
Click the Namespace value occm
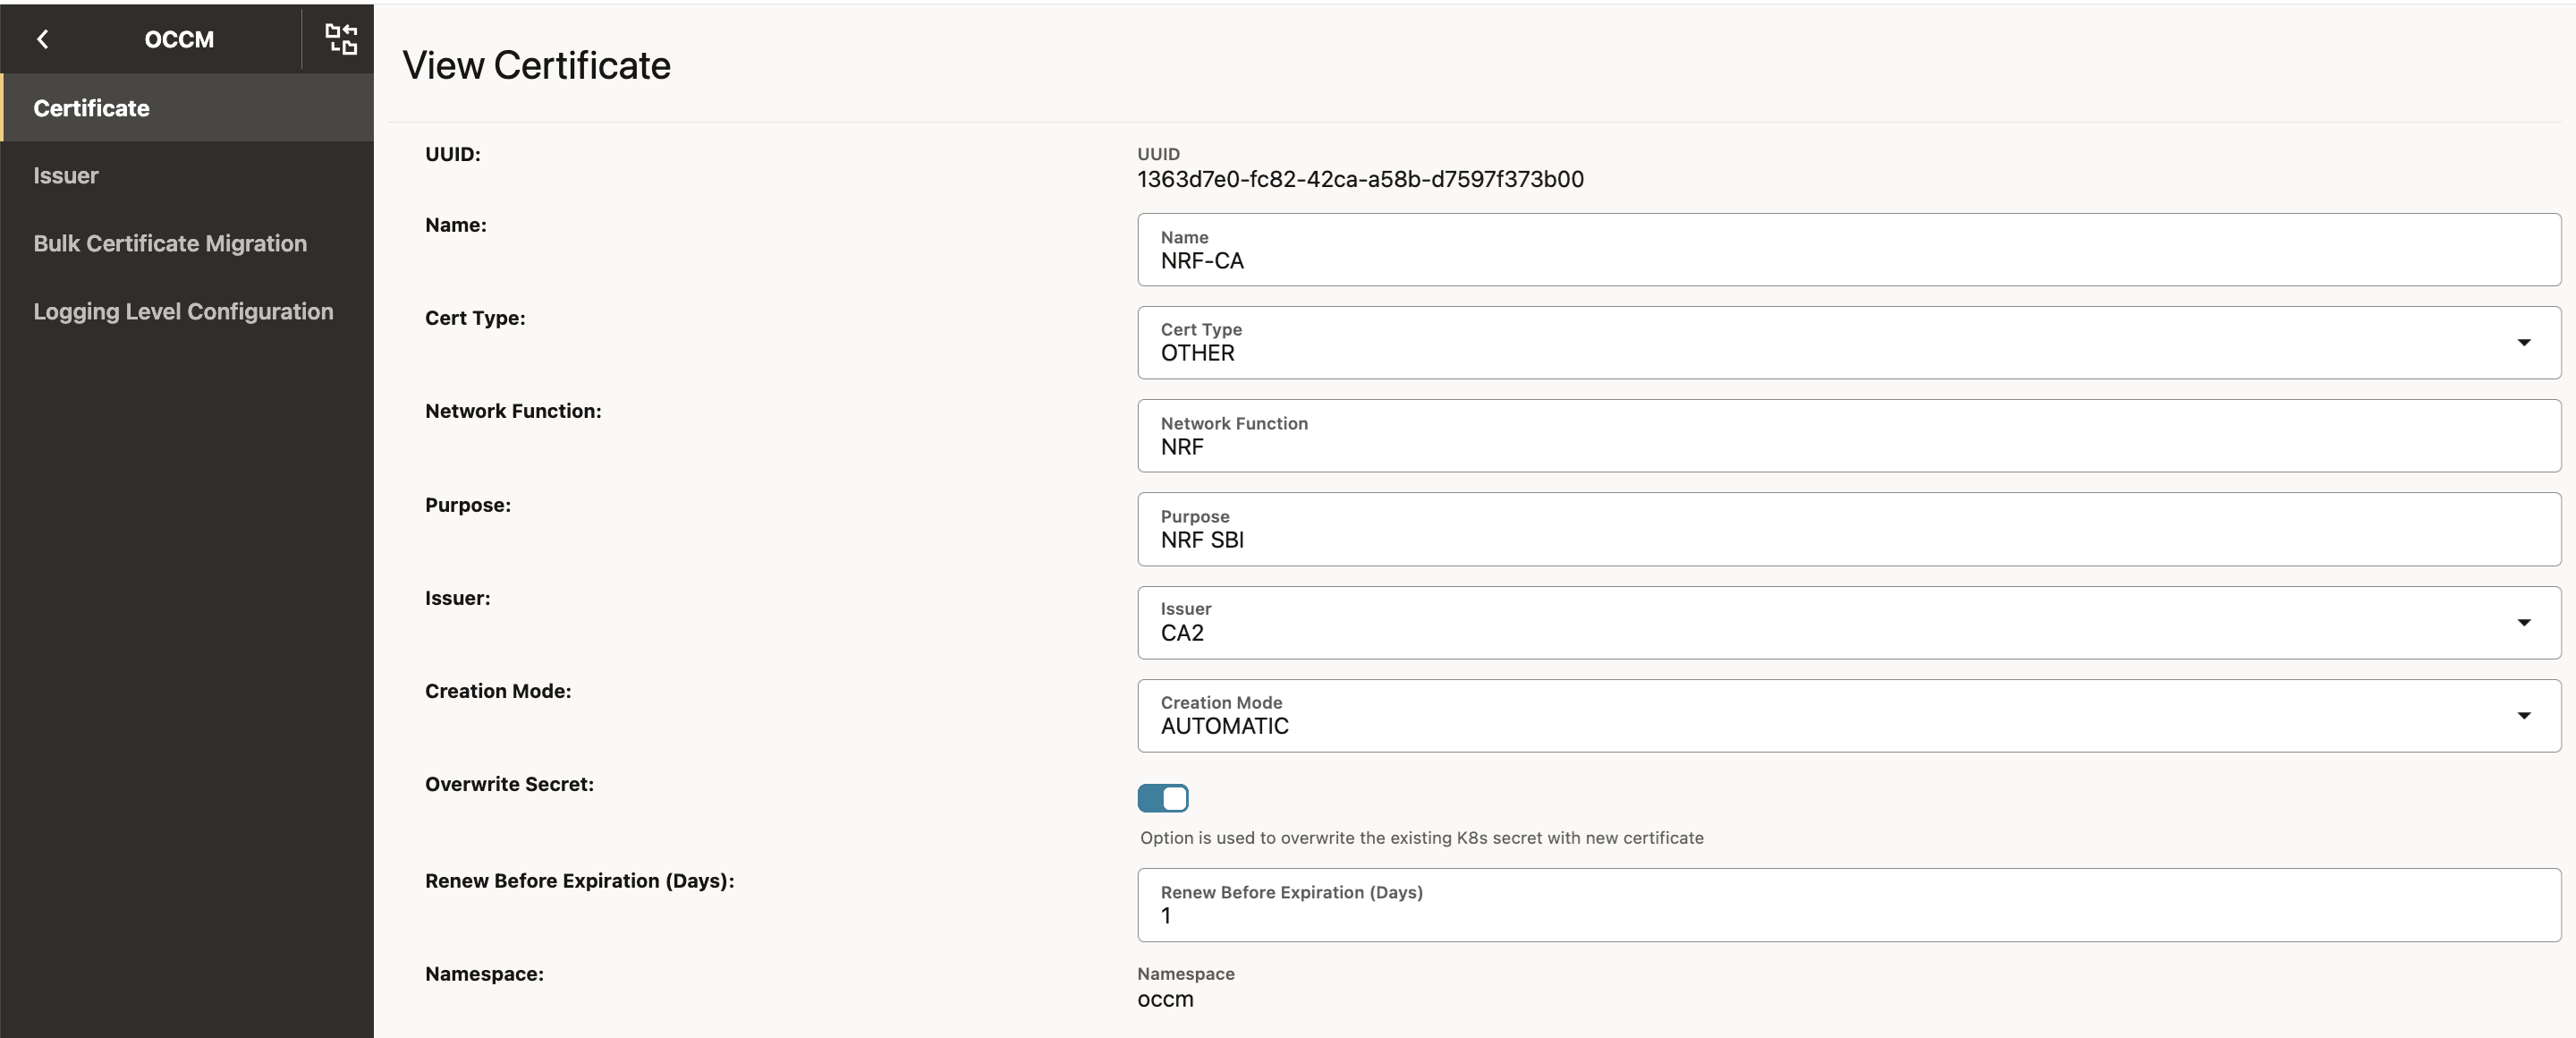(1165, 1000)
